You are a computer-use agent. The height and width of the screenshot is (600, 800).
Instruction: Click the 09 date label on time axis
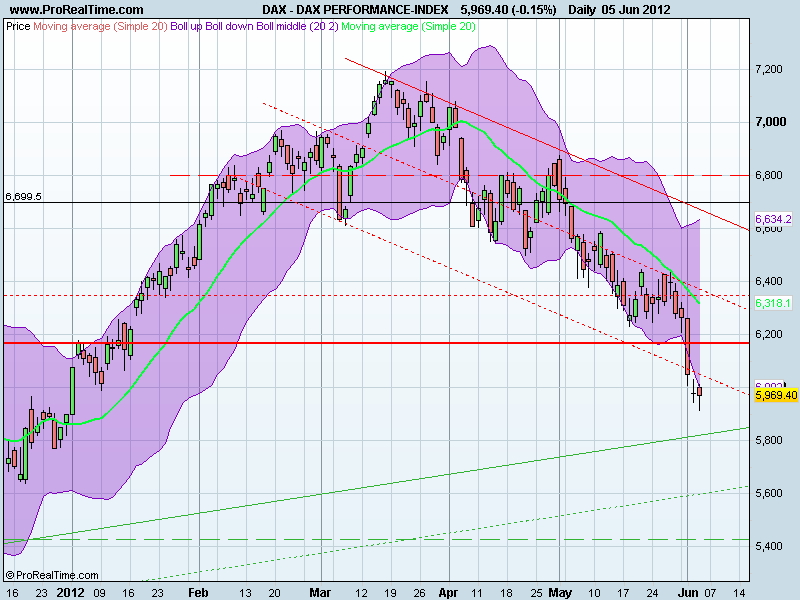coord(99,593)
